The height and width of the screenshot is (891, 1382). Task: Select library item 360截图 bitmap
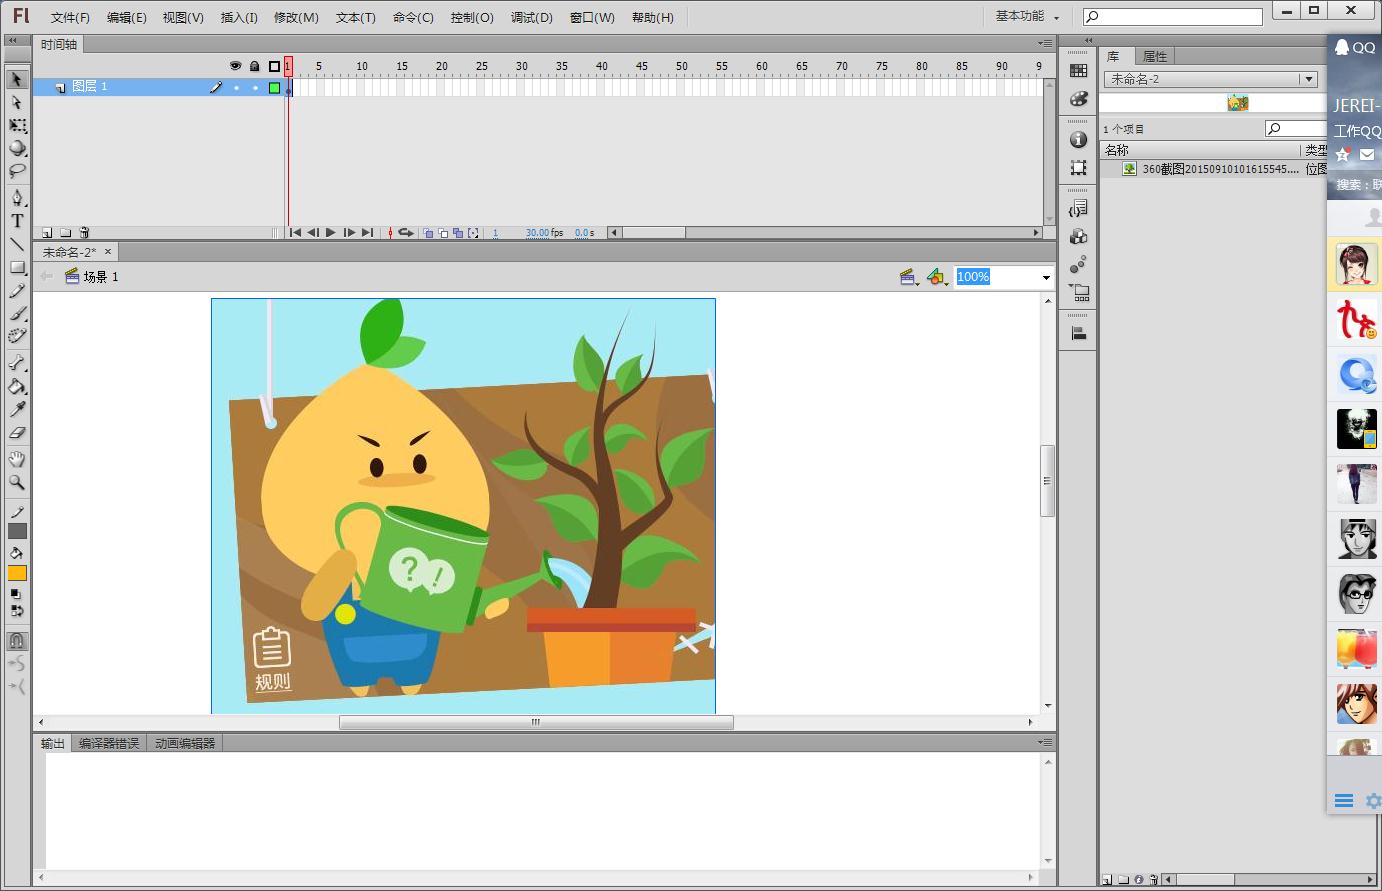pos(1220,169)
